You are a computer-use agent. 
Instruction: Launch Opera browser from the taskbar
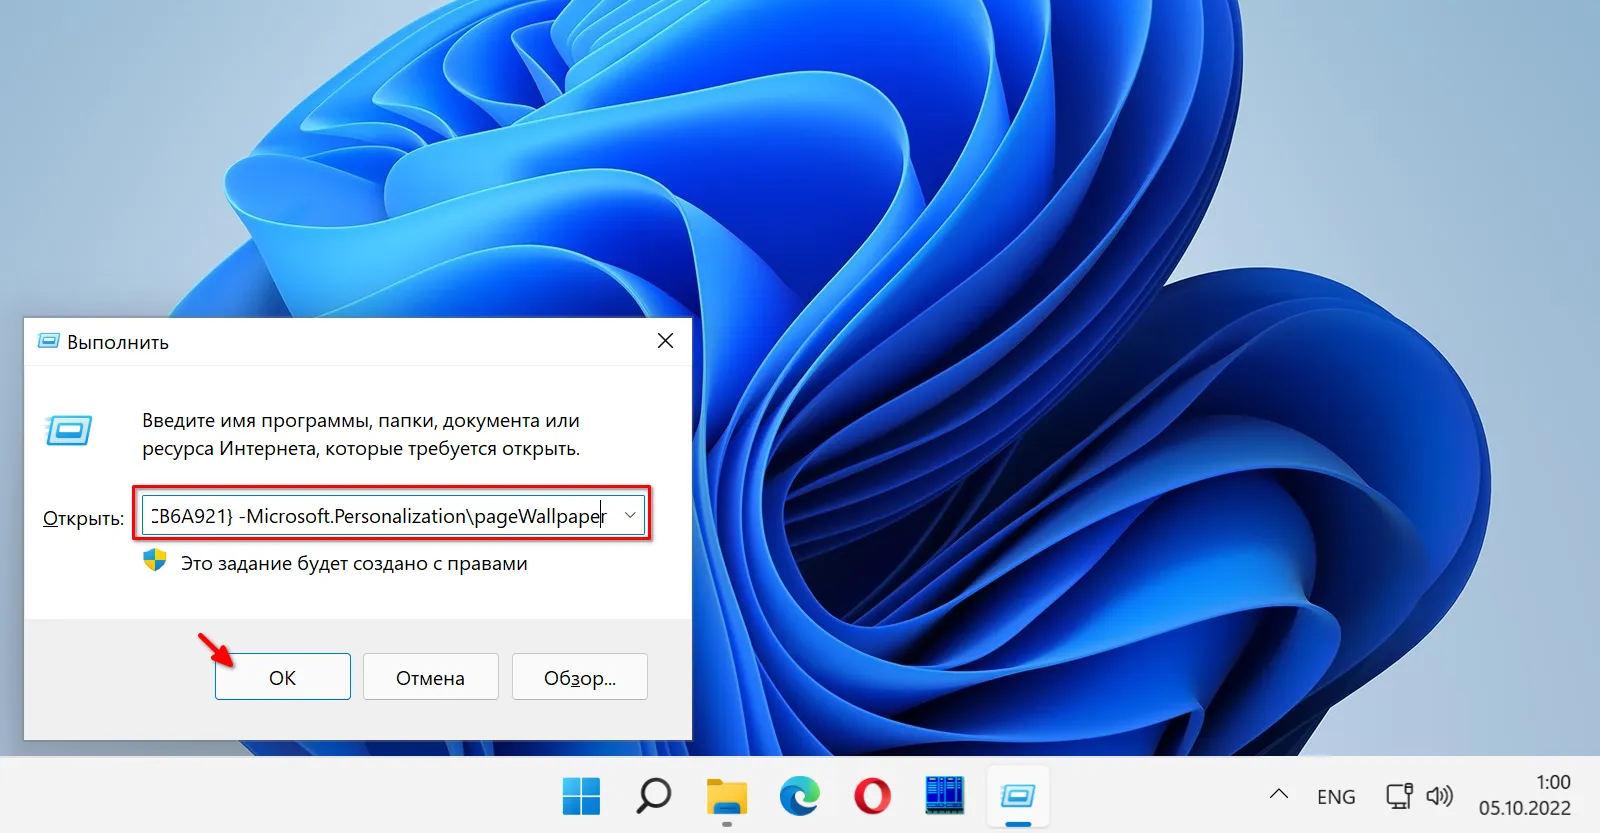tap(873, 796)
